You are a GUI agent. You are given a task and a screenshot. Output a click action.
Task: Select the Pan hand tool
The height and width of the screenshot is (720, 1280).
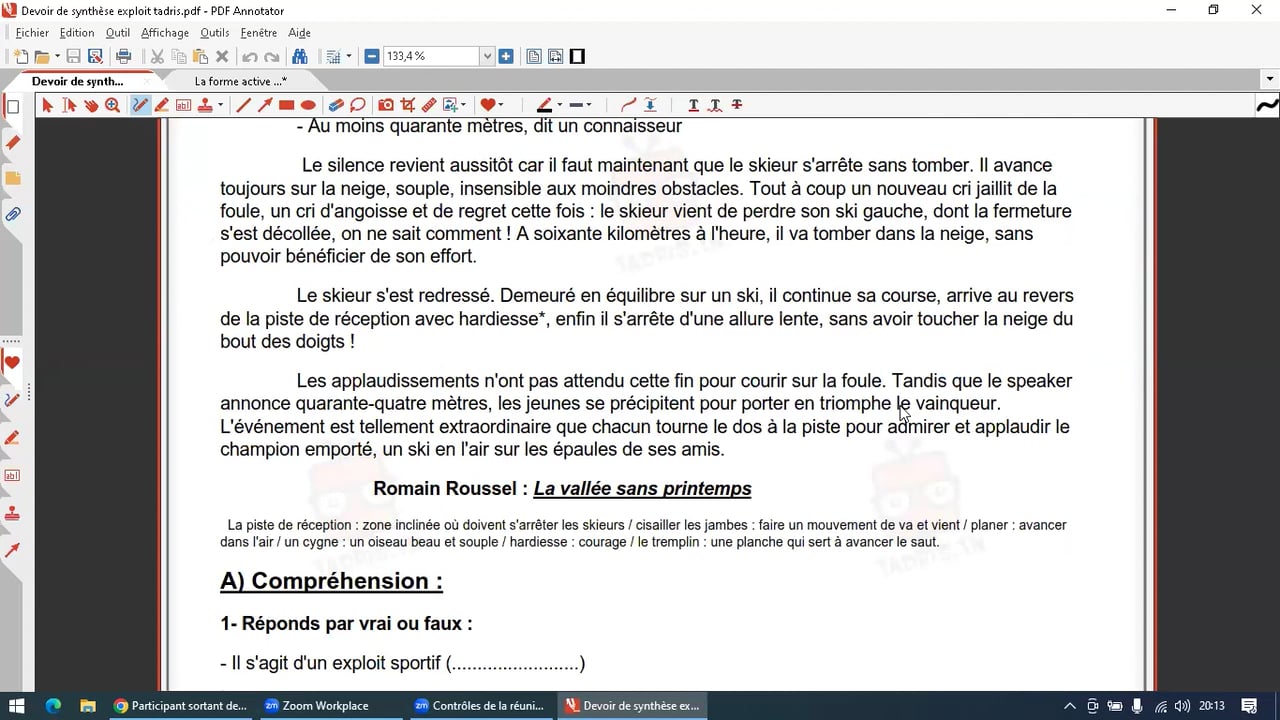click(91, 105)
